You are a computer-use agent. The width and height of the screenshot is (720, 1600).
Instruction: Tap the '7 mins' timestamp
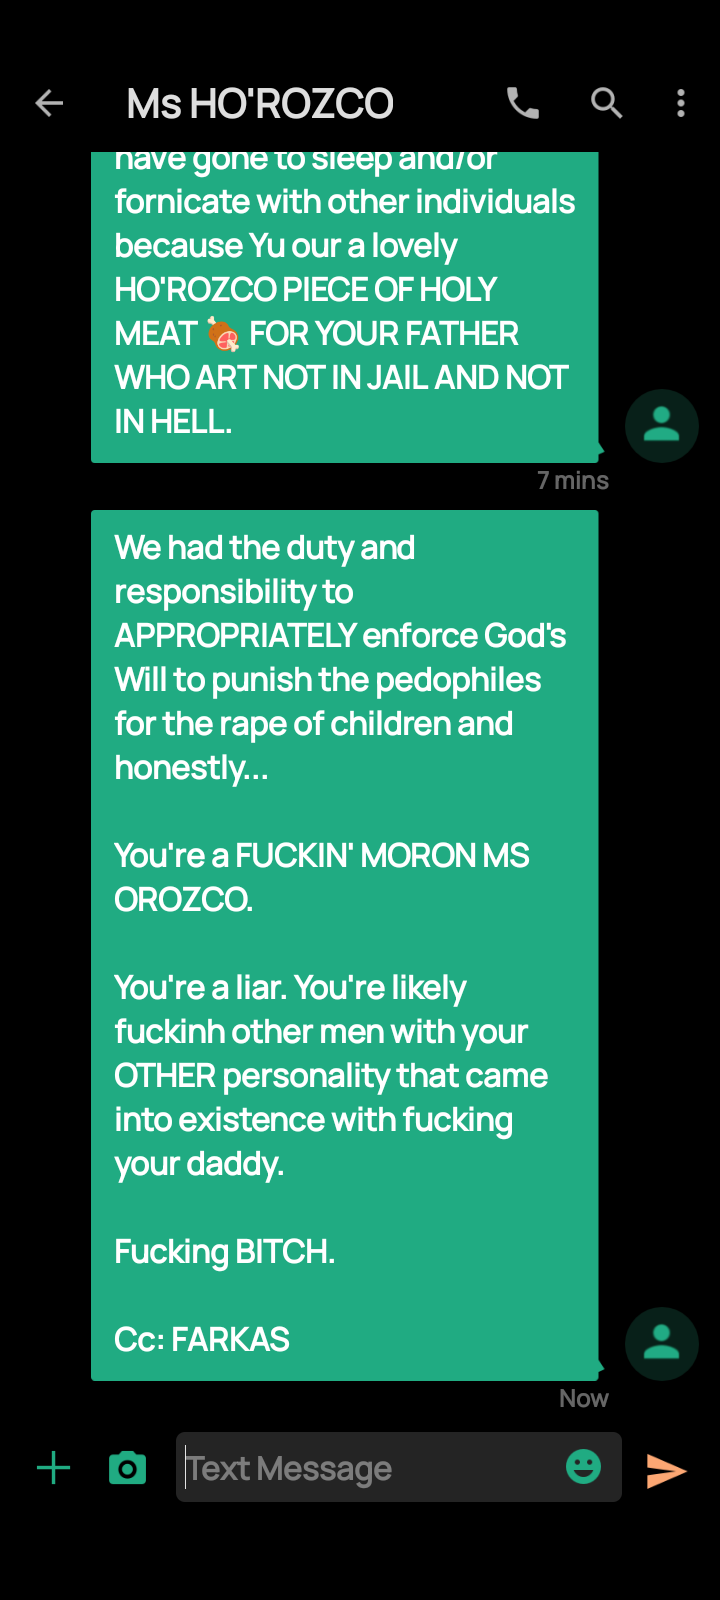coord(573,481)
